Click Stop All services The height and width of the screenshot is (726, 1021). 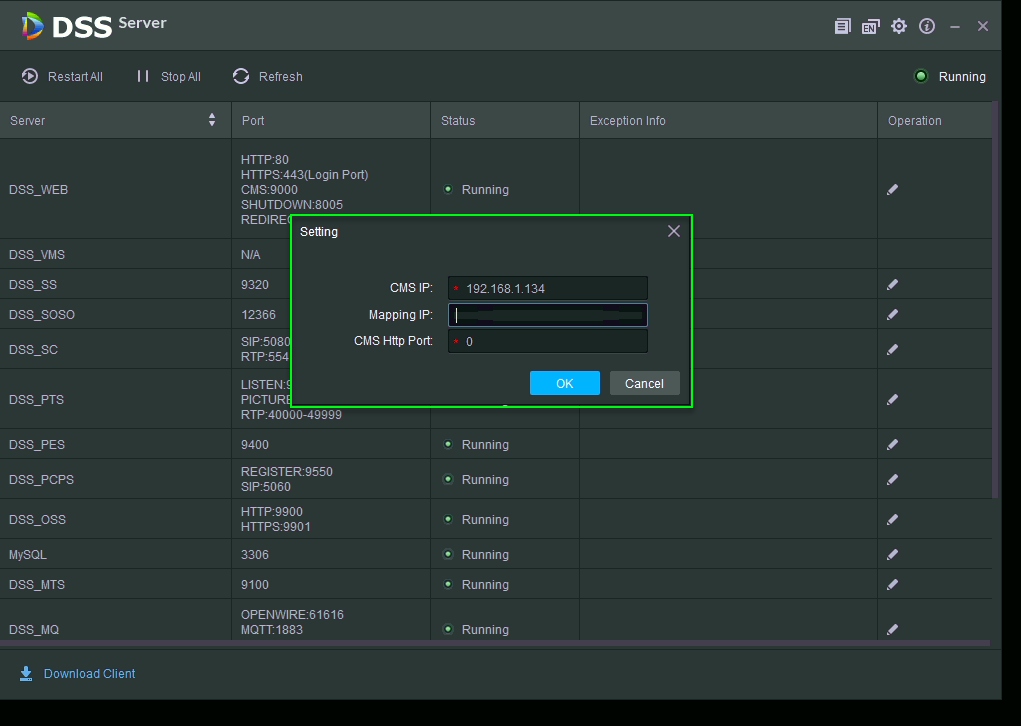click(x=169, y=77)
